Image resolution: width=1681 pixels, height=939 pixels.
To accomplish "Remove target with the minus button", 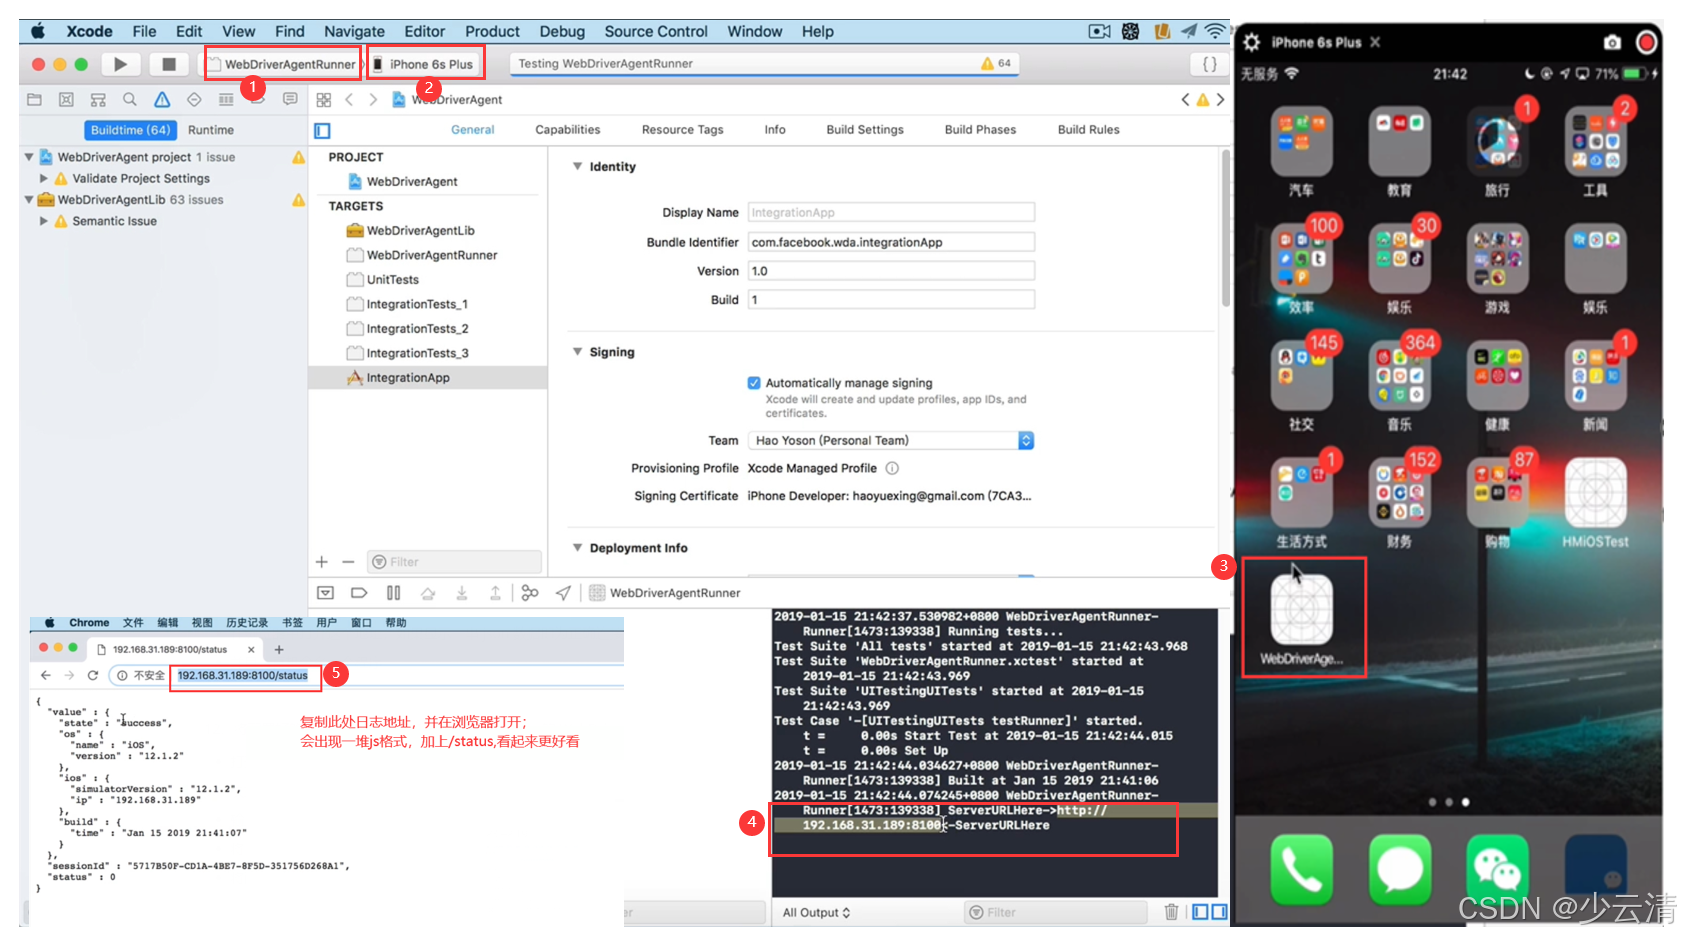I will (x=348, y=562).
